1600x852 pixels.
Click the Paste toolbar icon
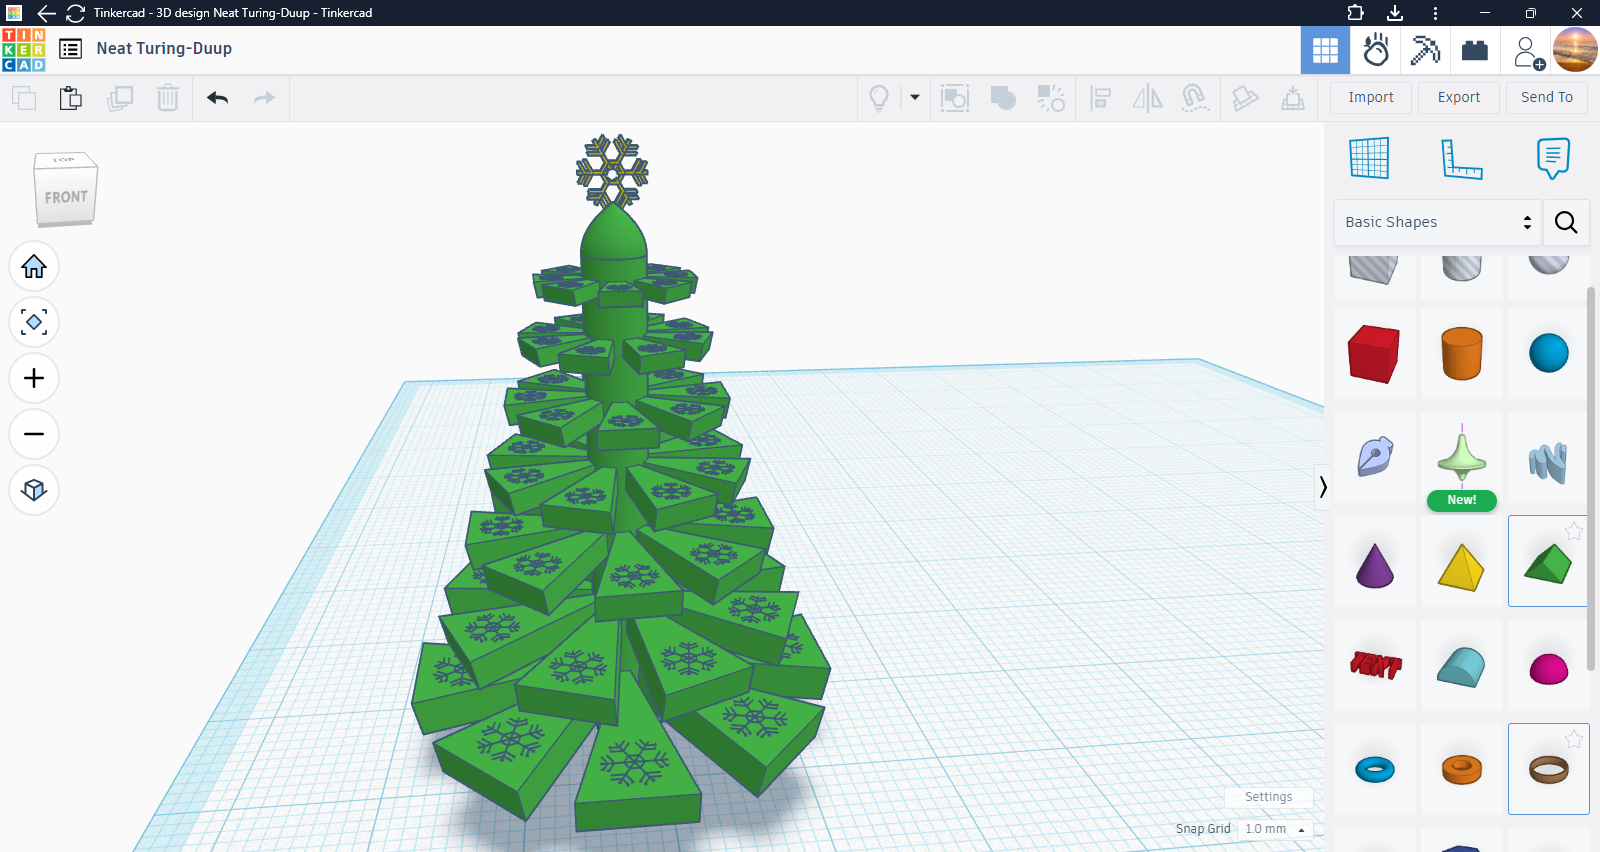tap(71, 98)
